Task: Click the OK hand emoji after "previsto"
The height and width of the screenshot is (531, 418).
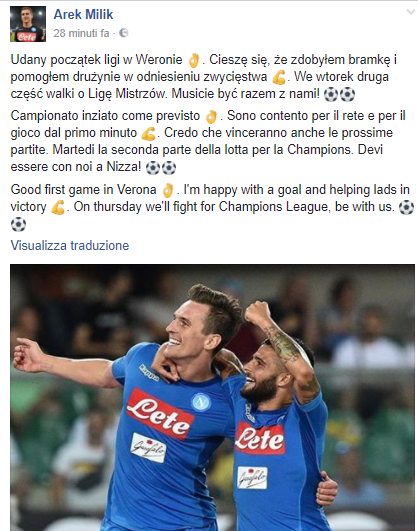Action: (x=211, y=117)
